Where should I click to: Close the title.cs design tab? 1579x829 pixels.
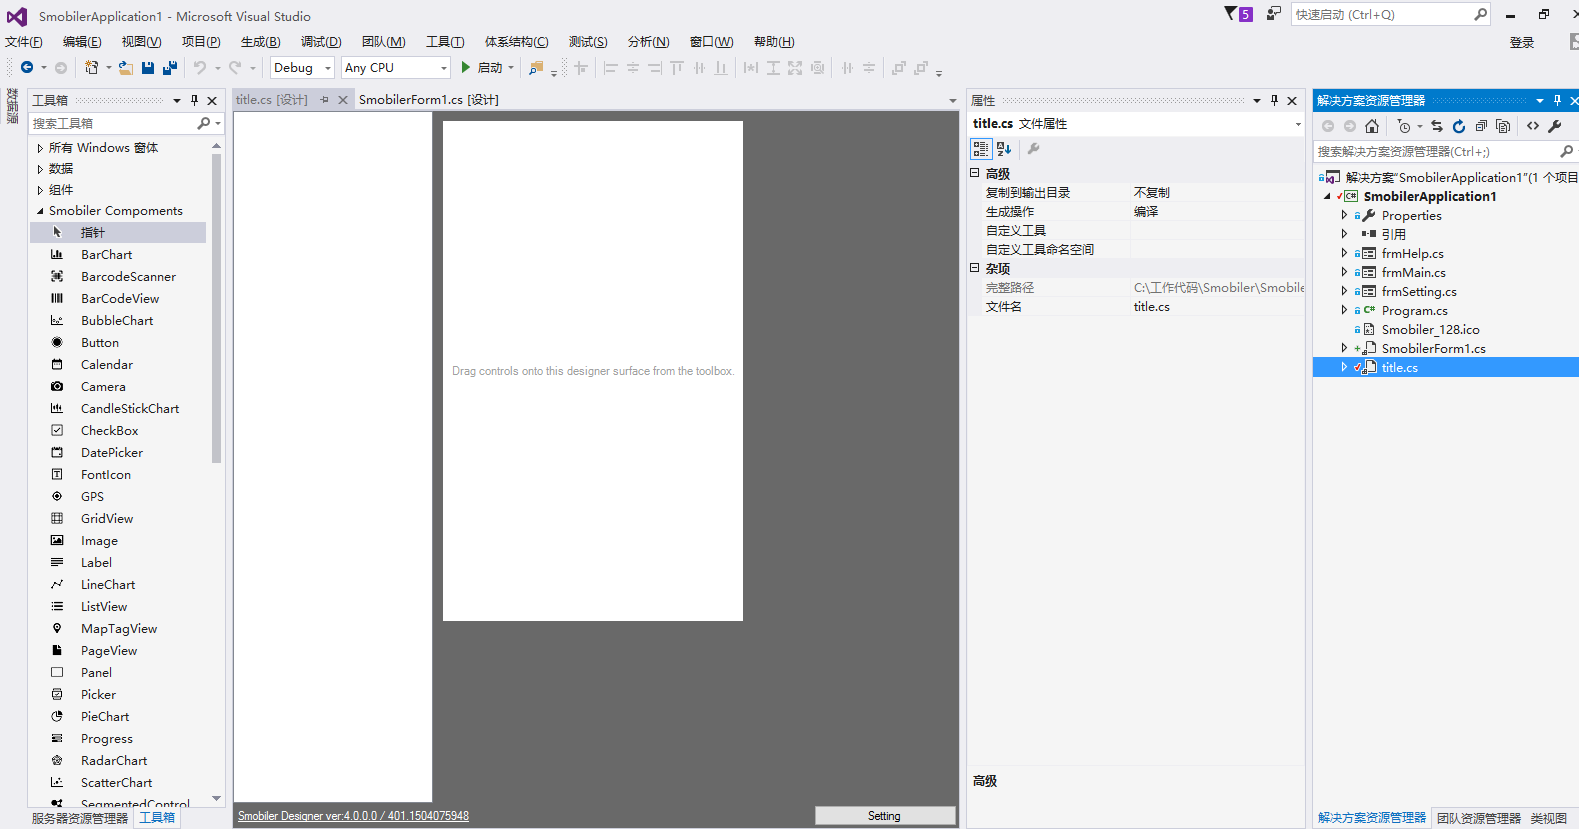pyautogui.click(x=342, y=100)
